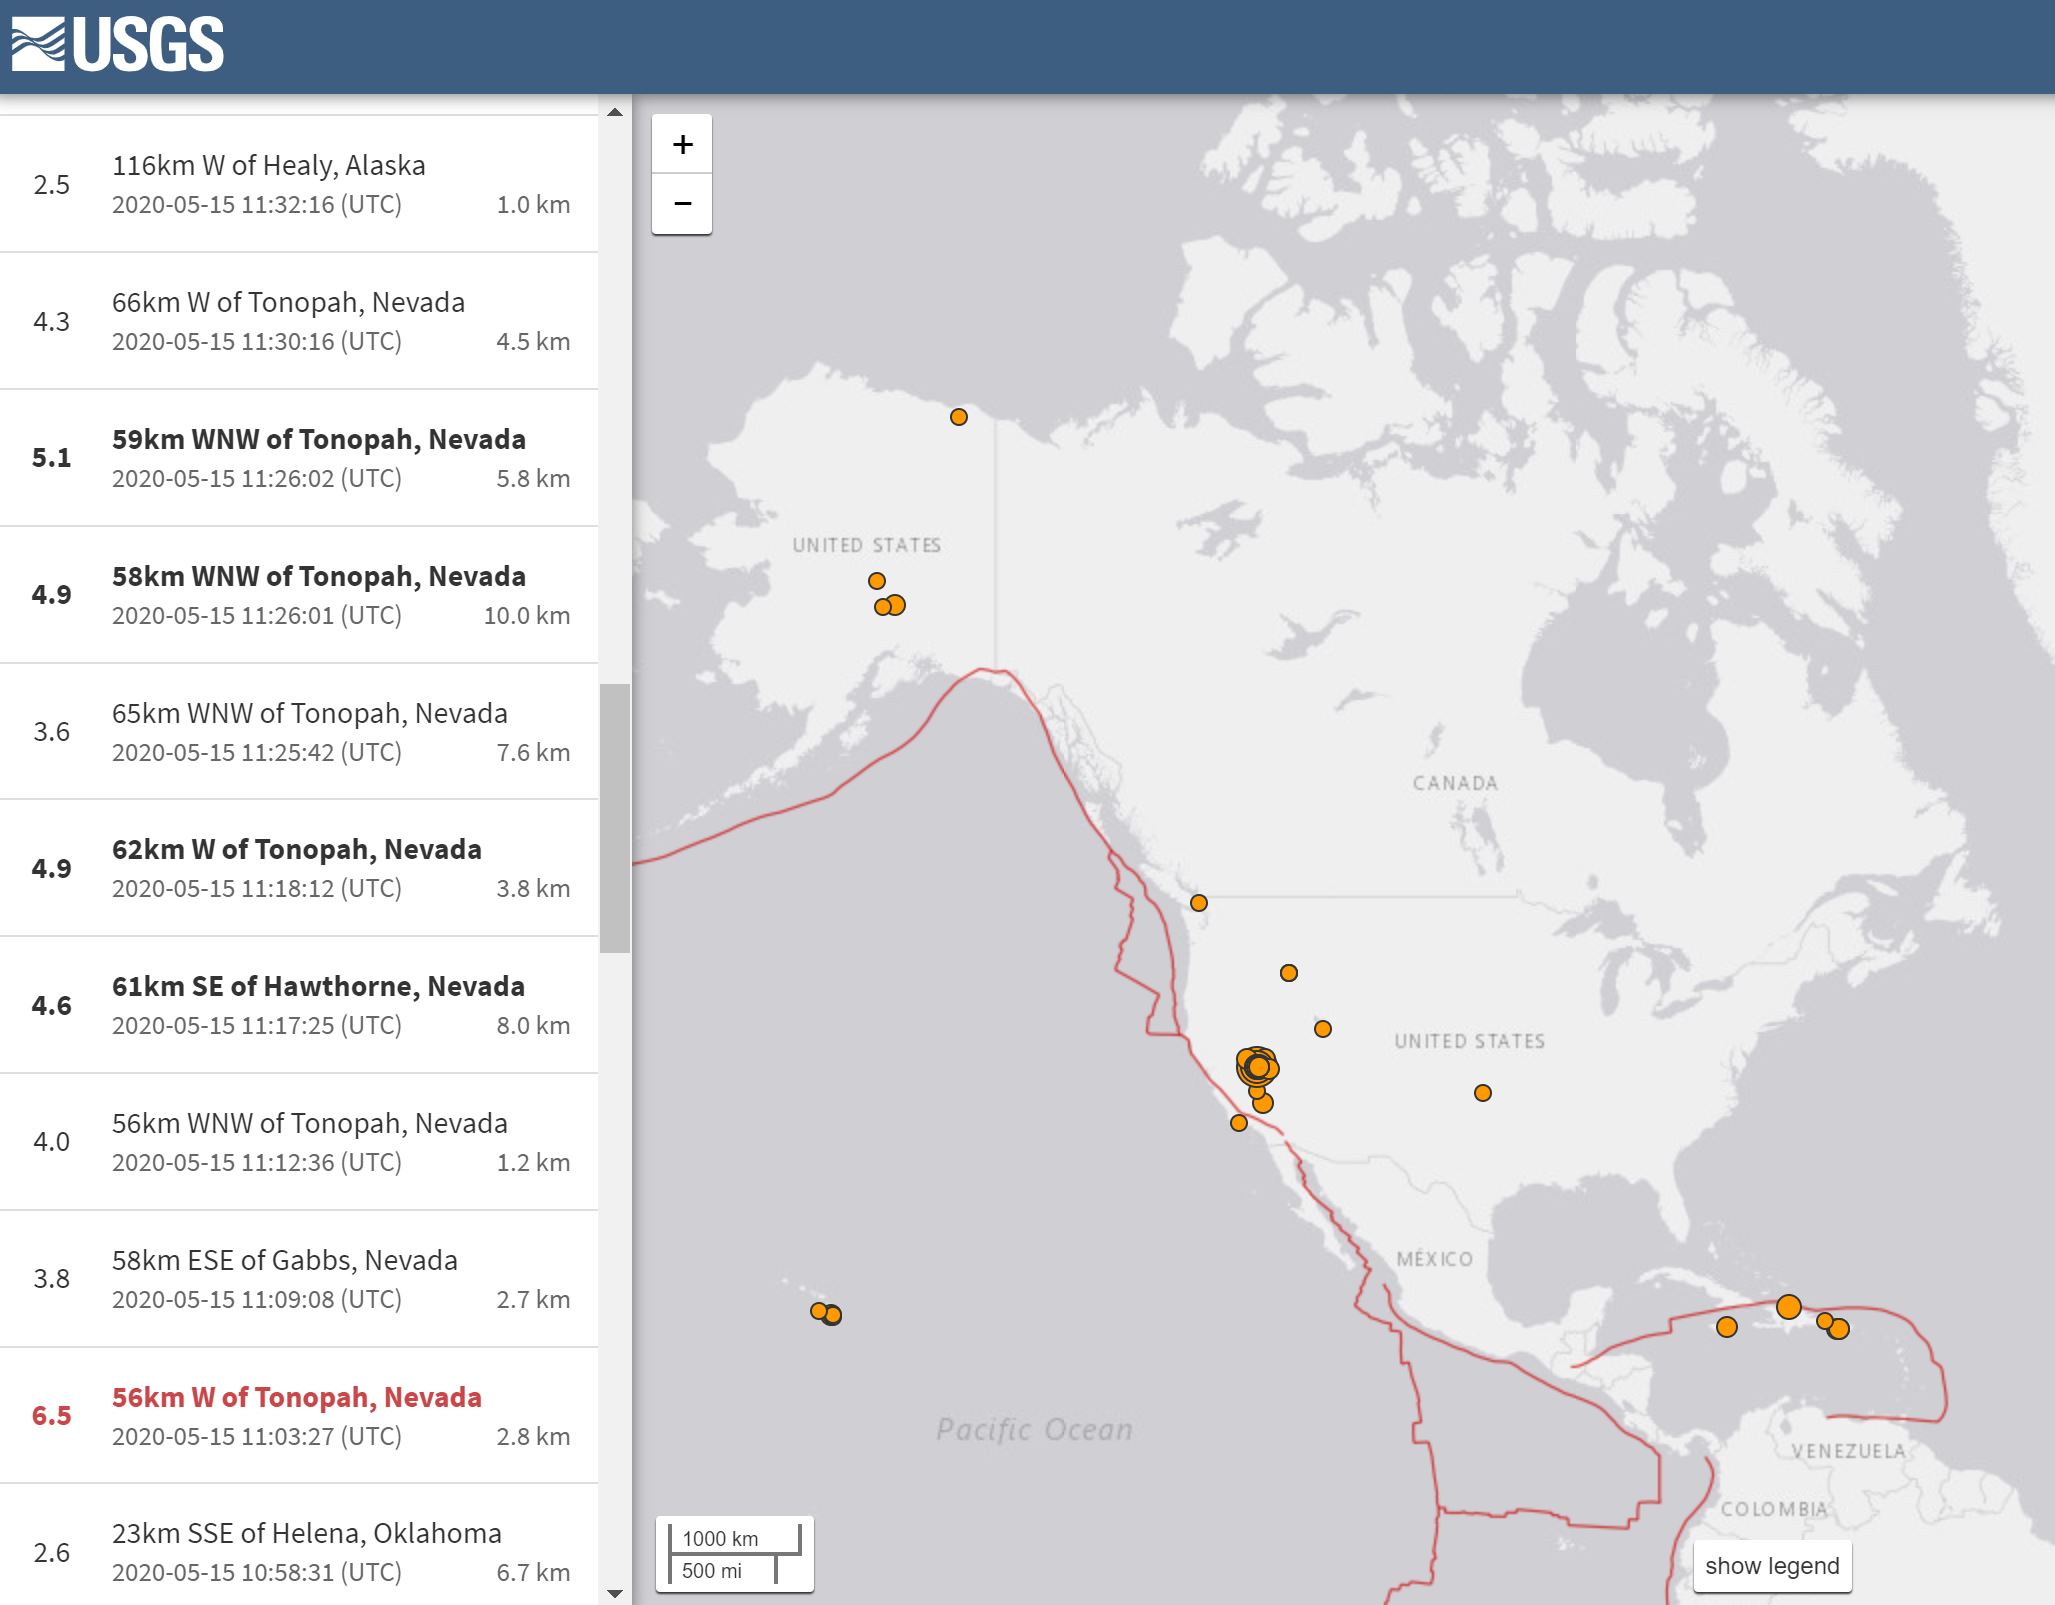This screenshot has width=2055, height=1605.
Task: Zoom in the map with plus button
Action: point(682,144)
